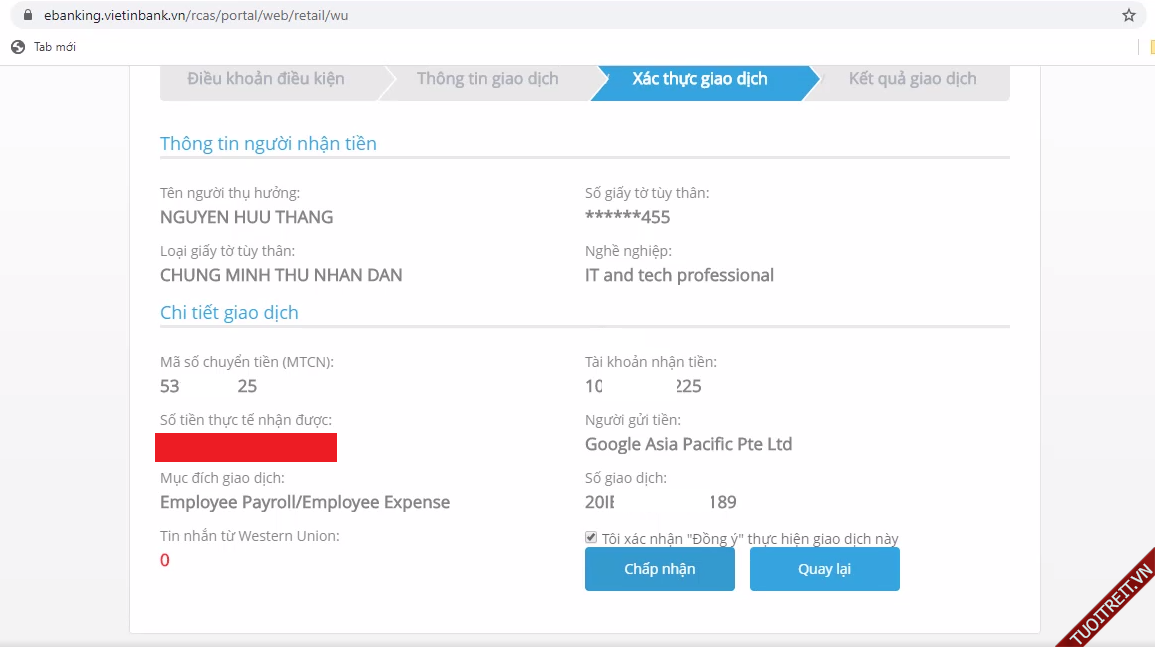Click the "Thông tin người nhận tiền" heading
1155x647 pixels.
268,143
